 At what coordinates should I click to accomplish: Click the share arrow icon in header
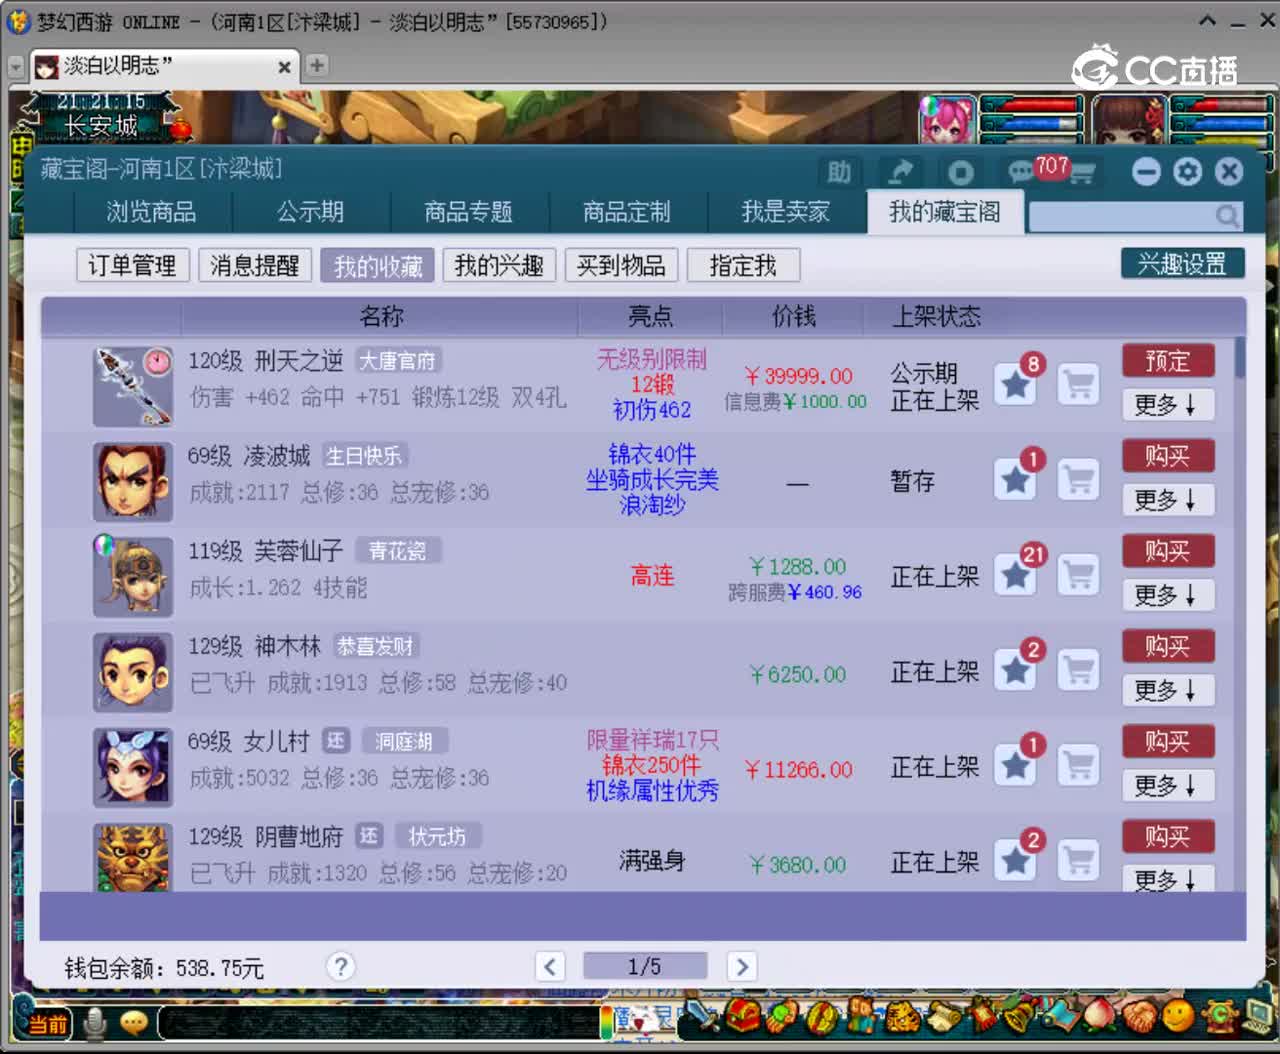901,172
